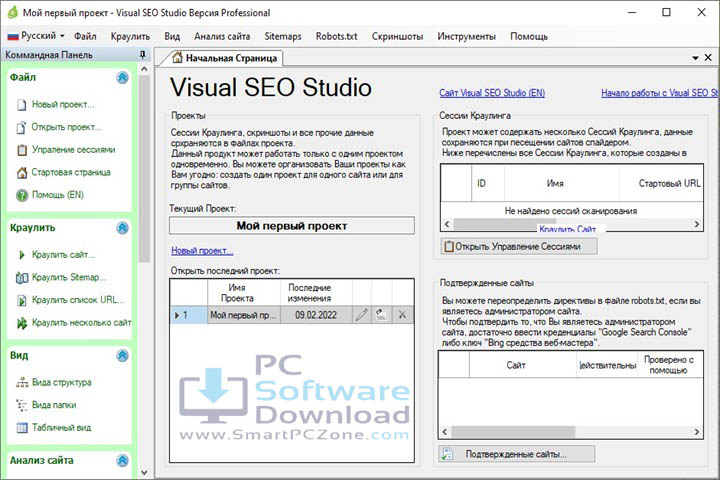Open the Скриншоты menu
The image size is (720, 480).
tap(397, 36)
